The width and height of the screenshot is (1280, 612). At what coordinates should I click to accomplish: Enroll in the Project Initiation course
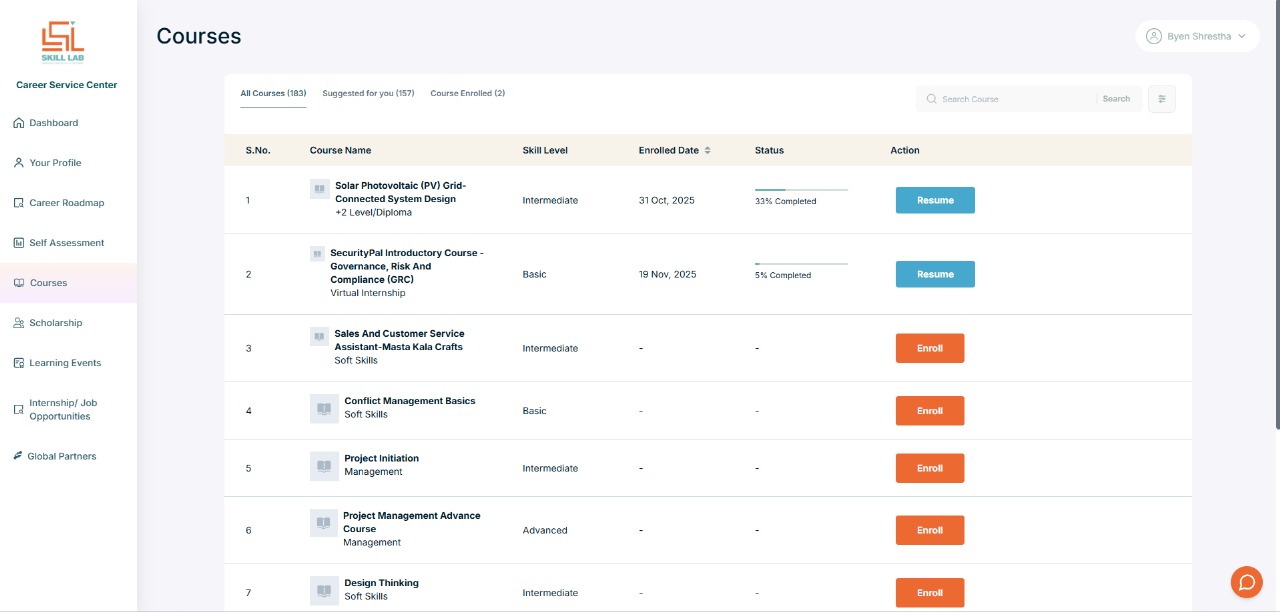(929, 468)
